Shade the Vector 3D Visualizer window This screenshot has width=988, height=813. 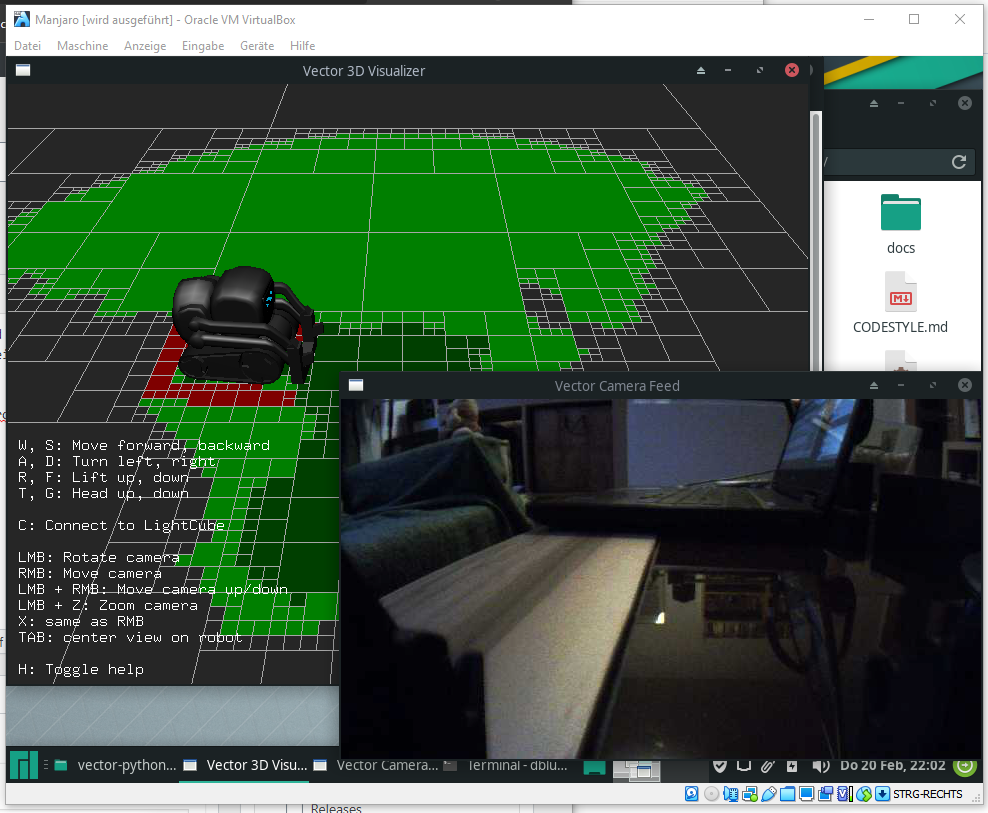click(x=701, y=71)
